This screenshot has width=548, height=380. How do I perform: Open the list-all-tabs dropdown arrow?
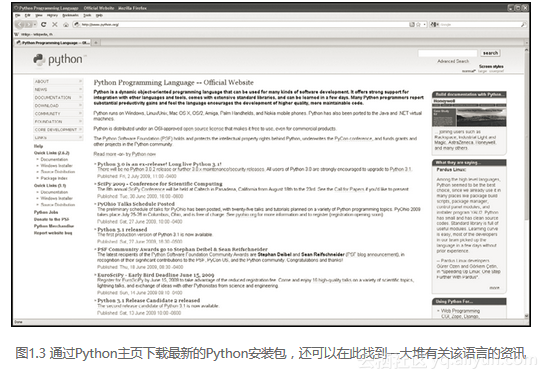pyautogui.click(x=526, y=43)
